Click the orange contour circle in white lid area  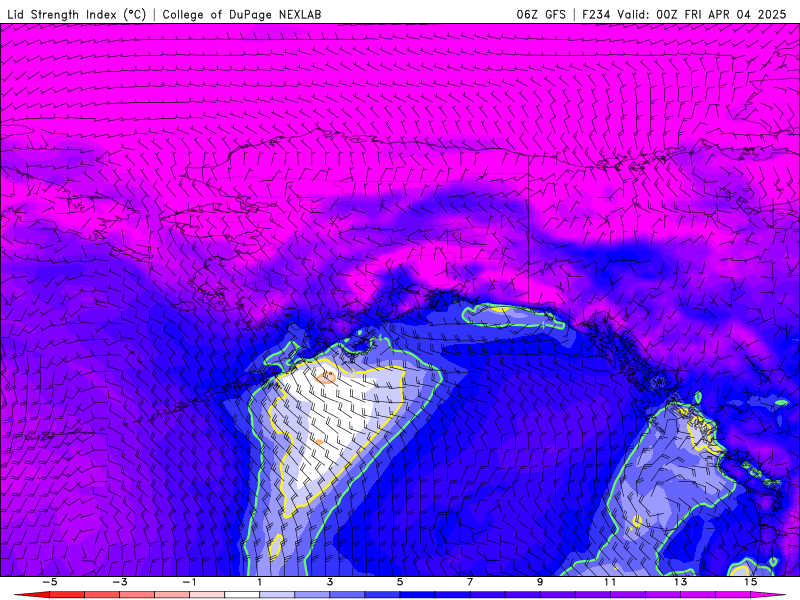[x=326, y=378]
